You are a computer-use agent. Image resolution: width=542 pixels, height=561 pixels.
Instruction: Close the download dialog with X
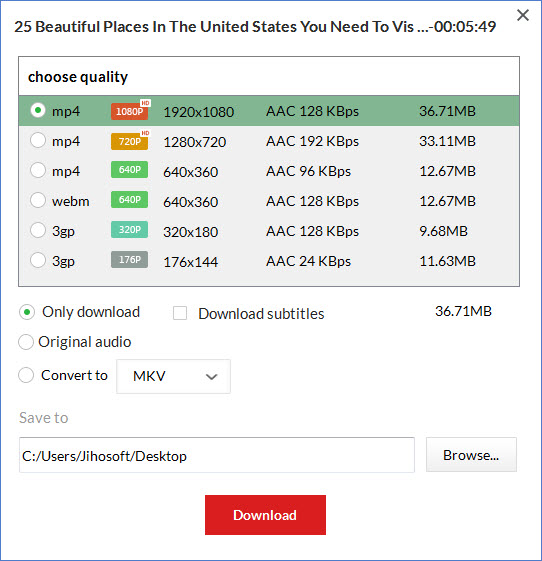click(x=523, y=15)
